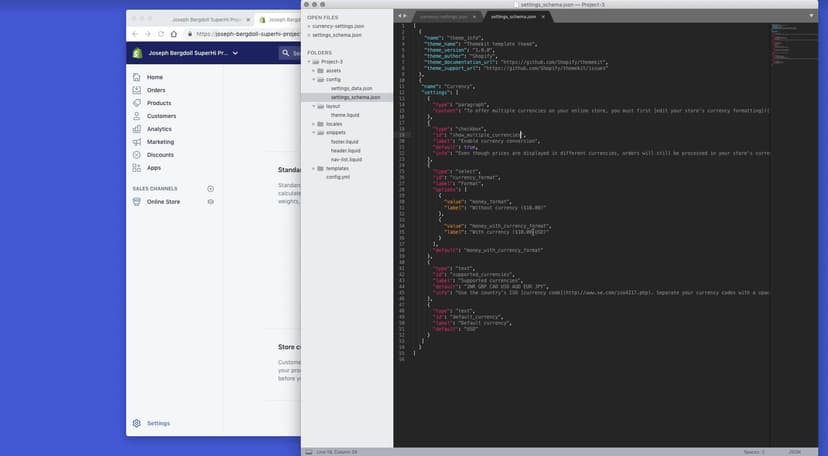Click the Products tag icon

pyautogui.click(x=136, y=103)
